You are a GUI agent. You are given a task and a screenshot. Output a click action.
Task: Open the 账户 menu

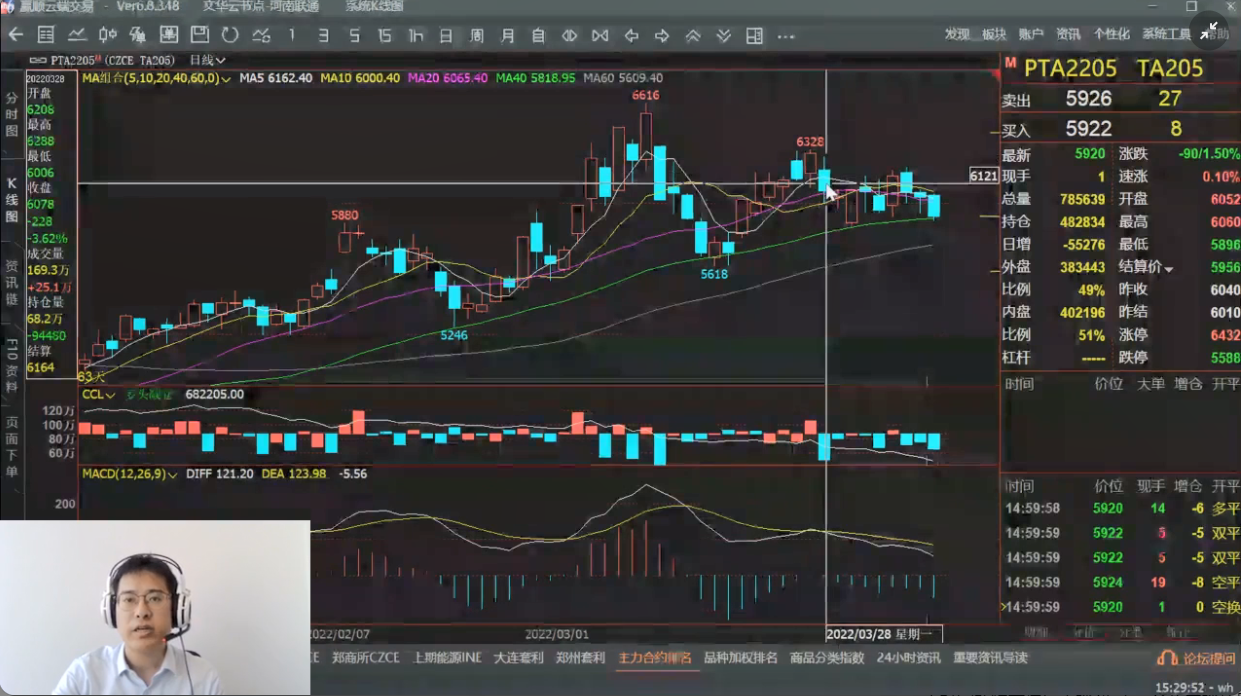tap(1031, 34)
